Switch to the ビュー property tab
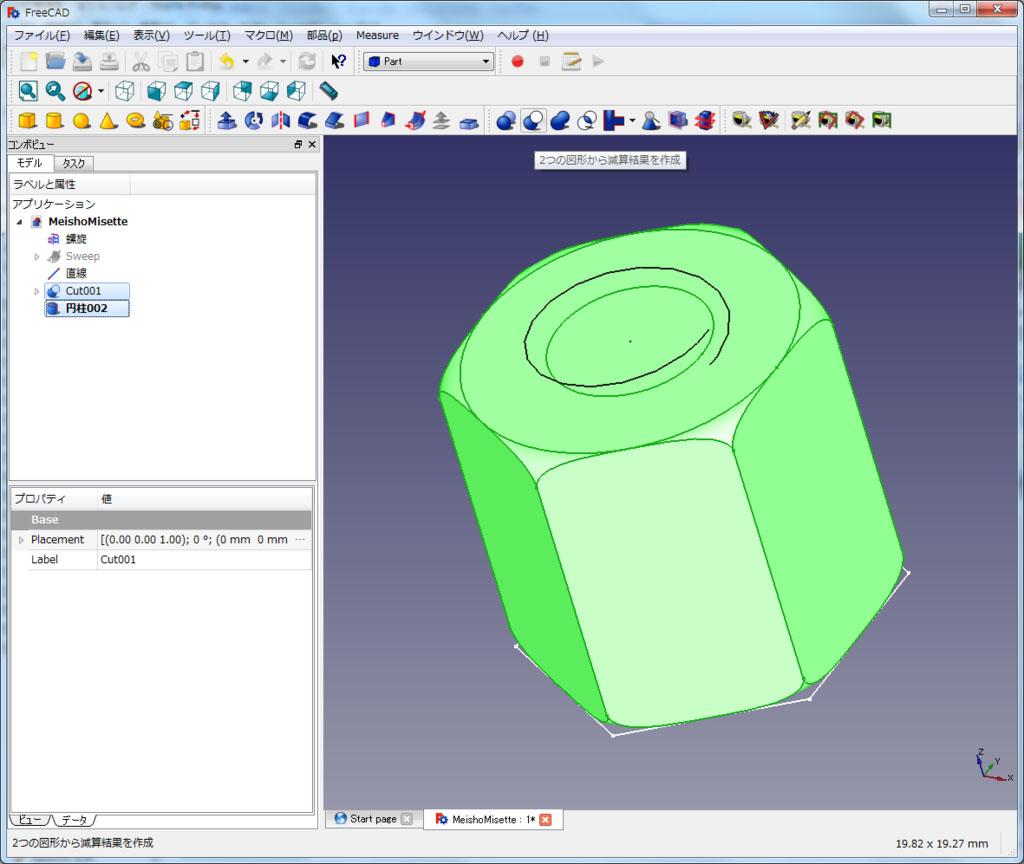The height and width of the screenshot is (864, 1024). point(29,820)
